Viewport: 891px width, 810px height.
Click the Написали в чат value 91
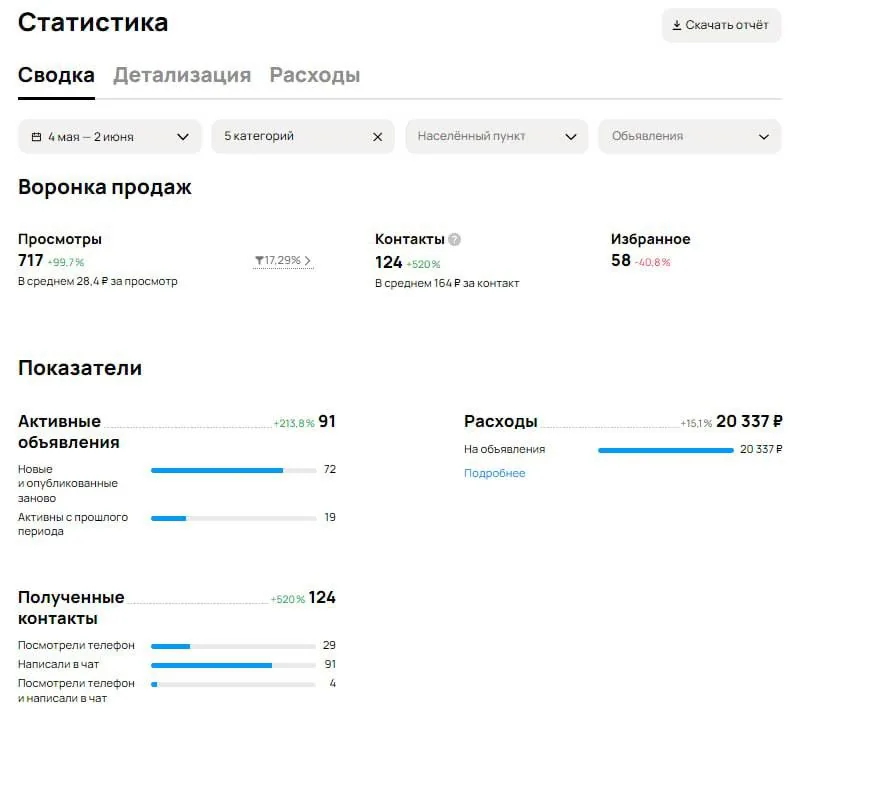[x=330, y=664]
